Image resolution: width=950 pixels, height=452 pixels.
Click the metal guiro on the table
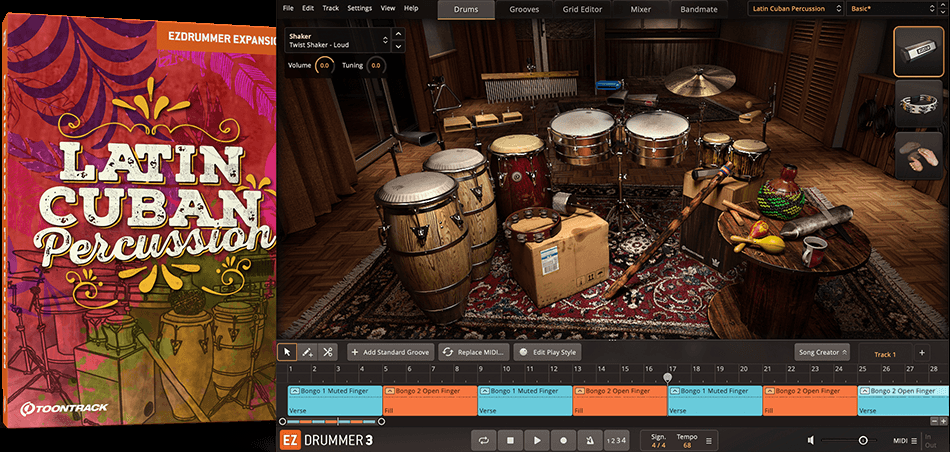pos(817,222)
